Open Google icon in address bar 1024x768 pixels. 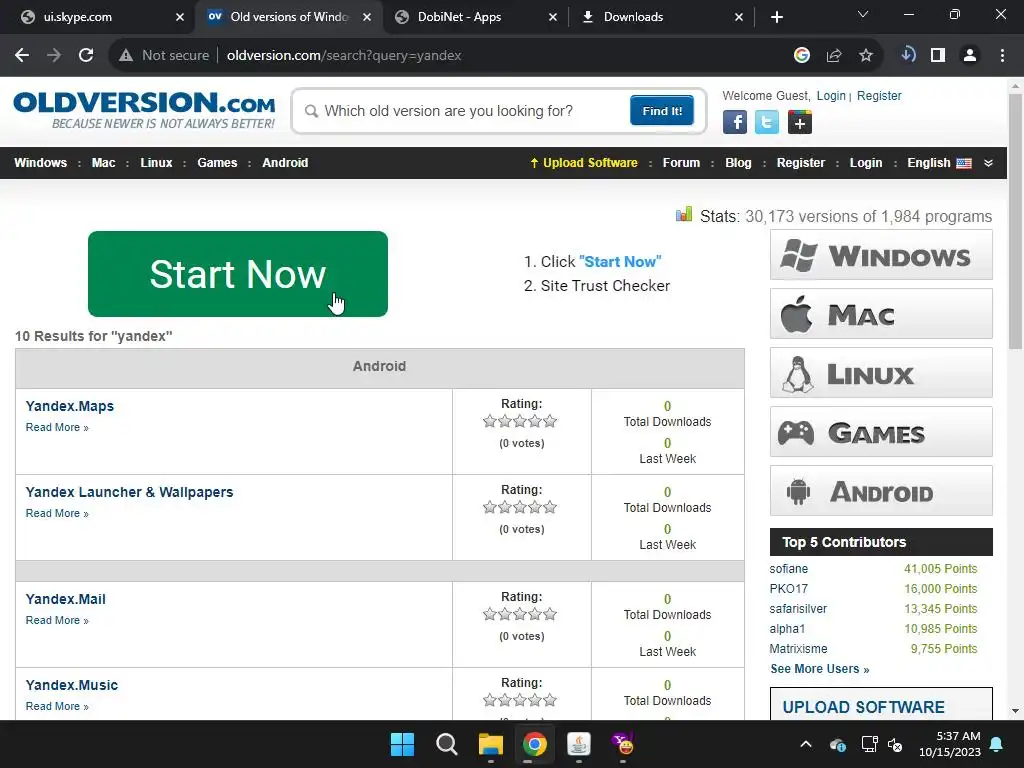click(x=802, y=56)
